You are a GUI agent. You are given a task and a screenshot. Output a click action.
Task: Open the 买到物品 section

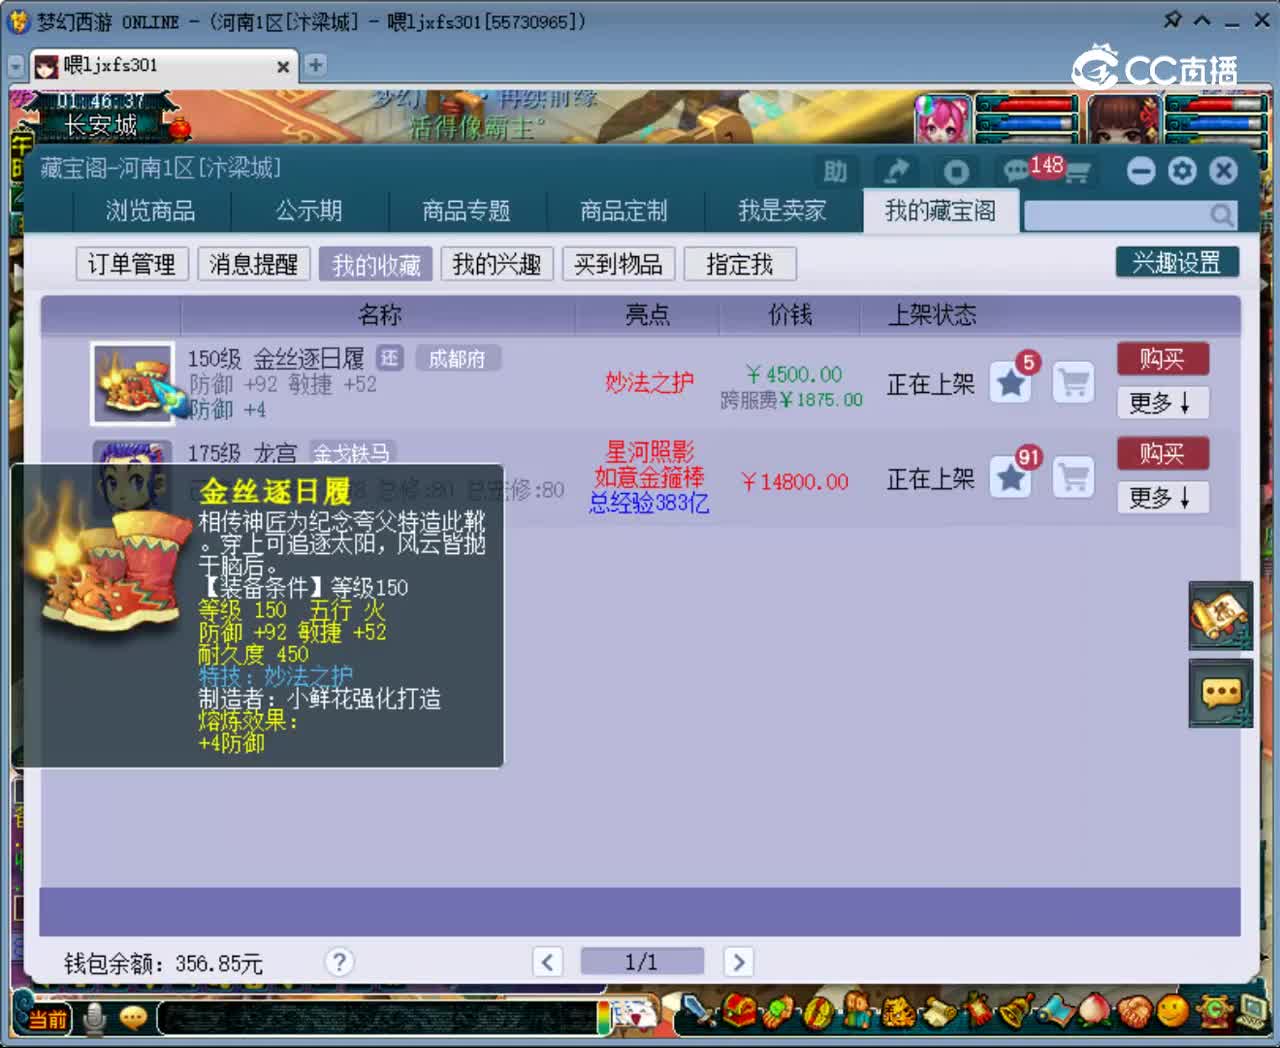point(618,263)
